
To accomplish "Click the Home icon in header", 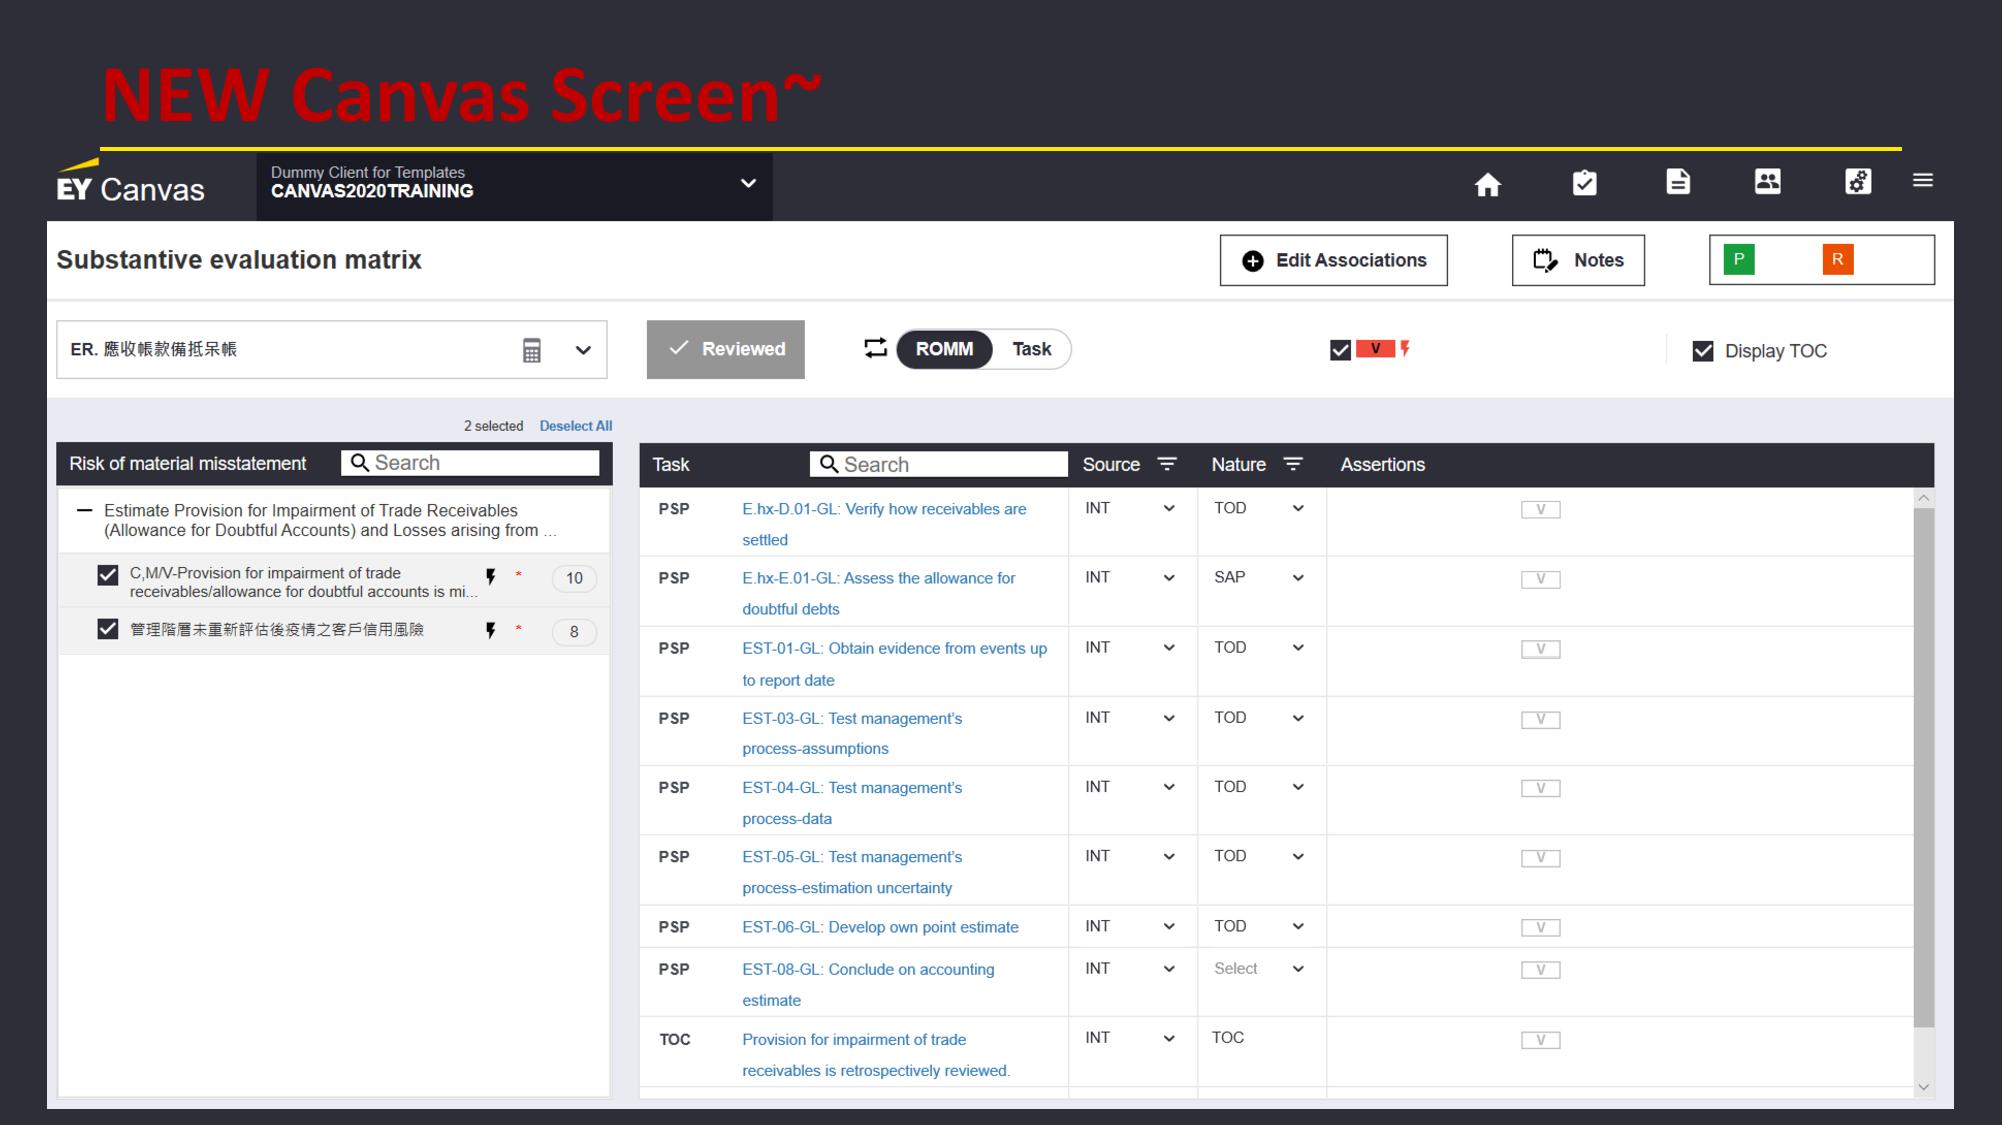I will 1487,184.
